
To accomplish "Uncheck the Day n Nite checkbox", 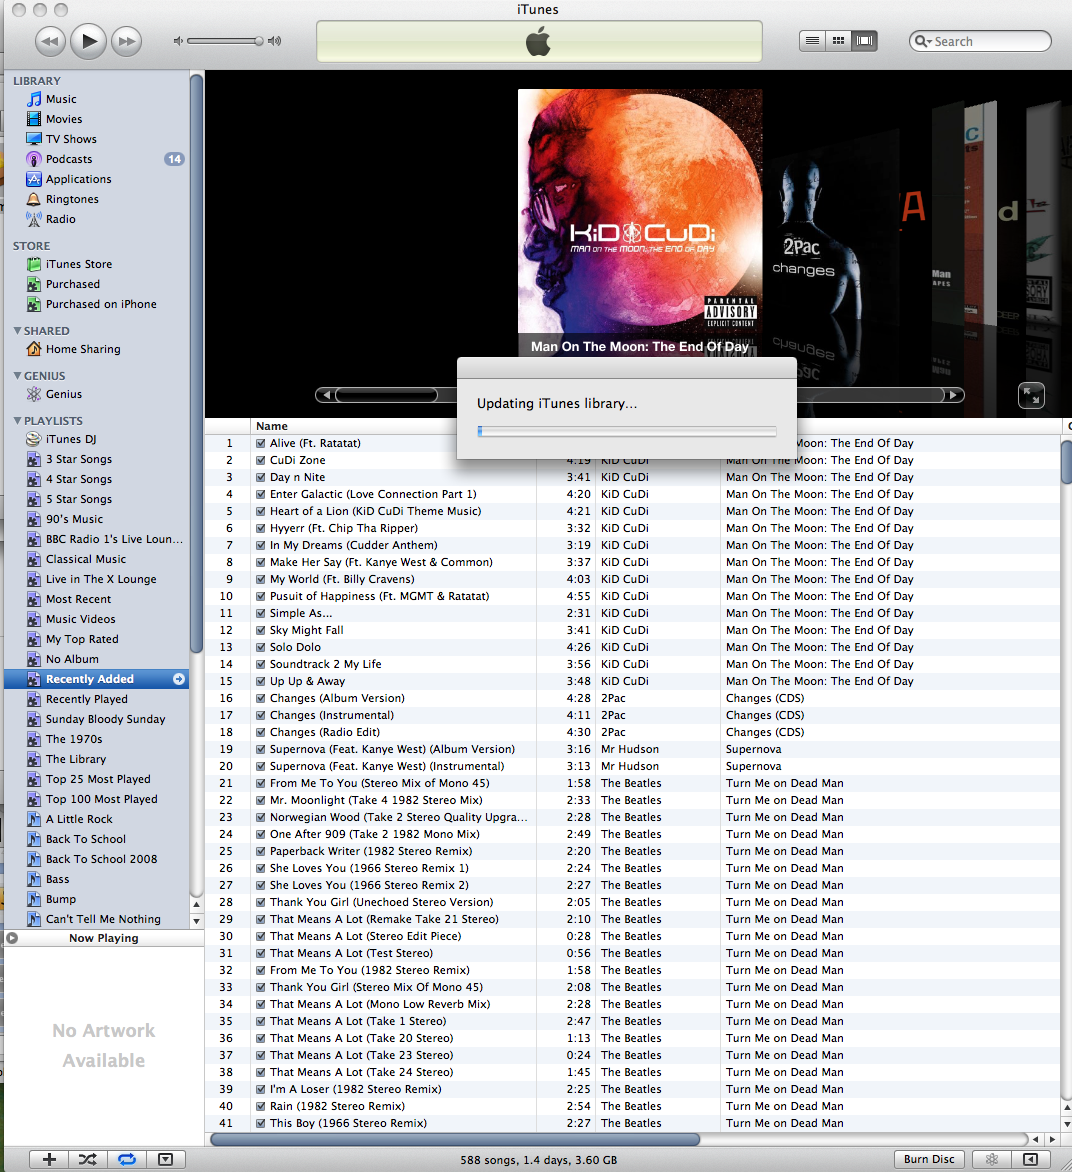I will pyautogui.click(x=261, y=478).
